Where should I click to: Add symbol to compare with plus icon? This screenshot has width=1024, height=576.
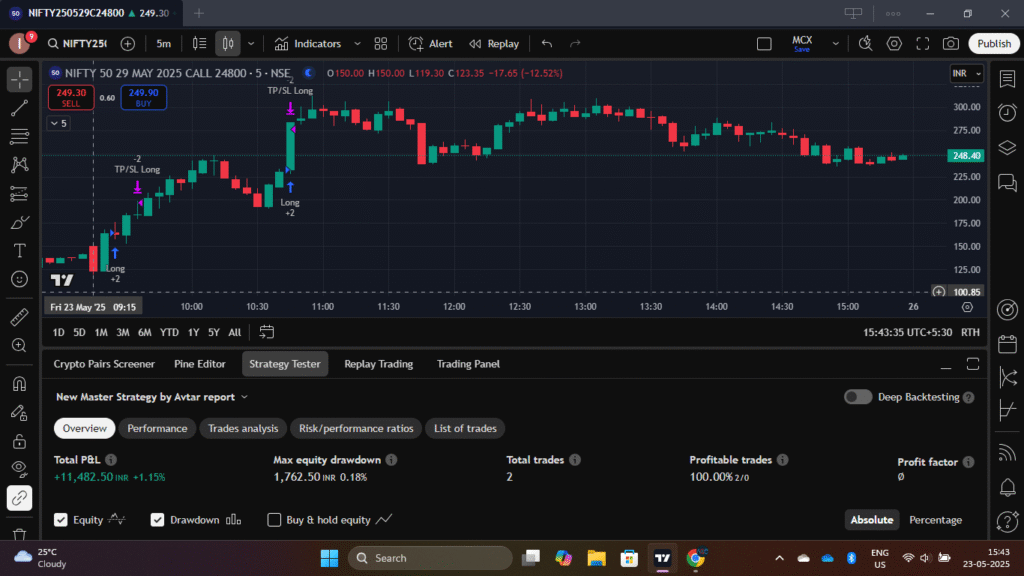[128, 44]
